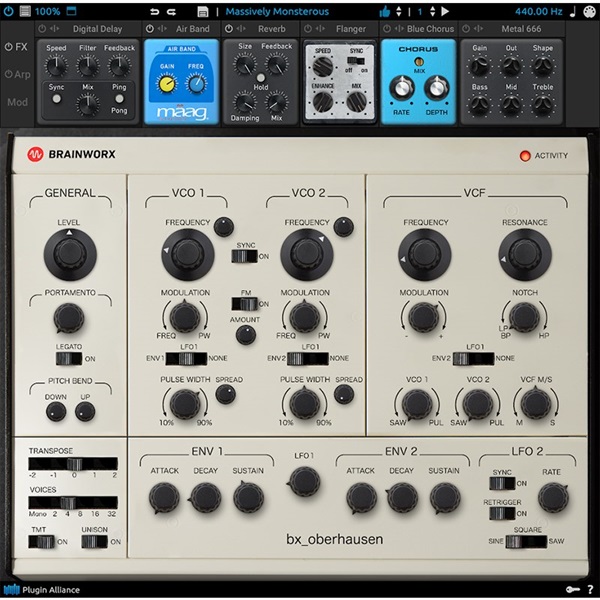Click the 440.00 Hz tuning value

(538, 11)
